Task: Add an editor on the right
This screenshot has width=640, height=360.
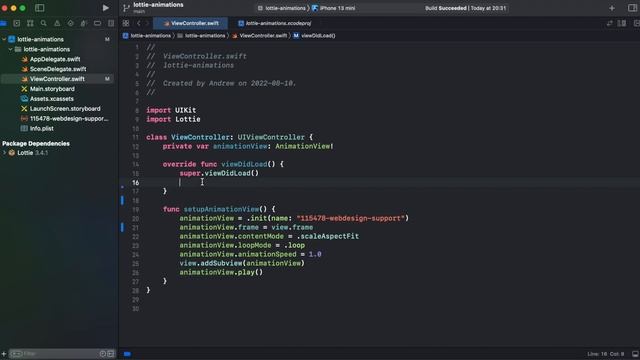Action: (x=636, y=23)
